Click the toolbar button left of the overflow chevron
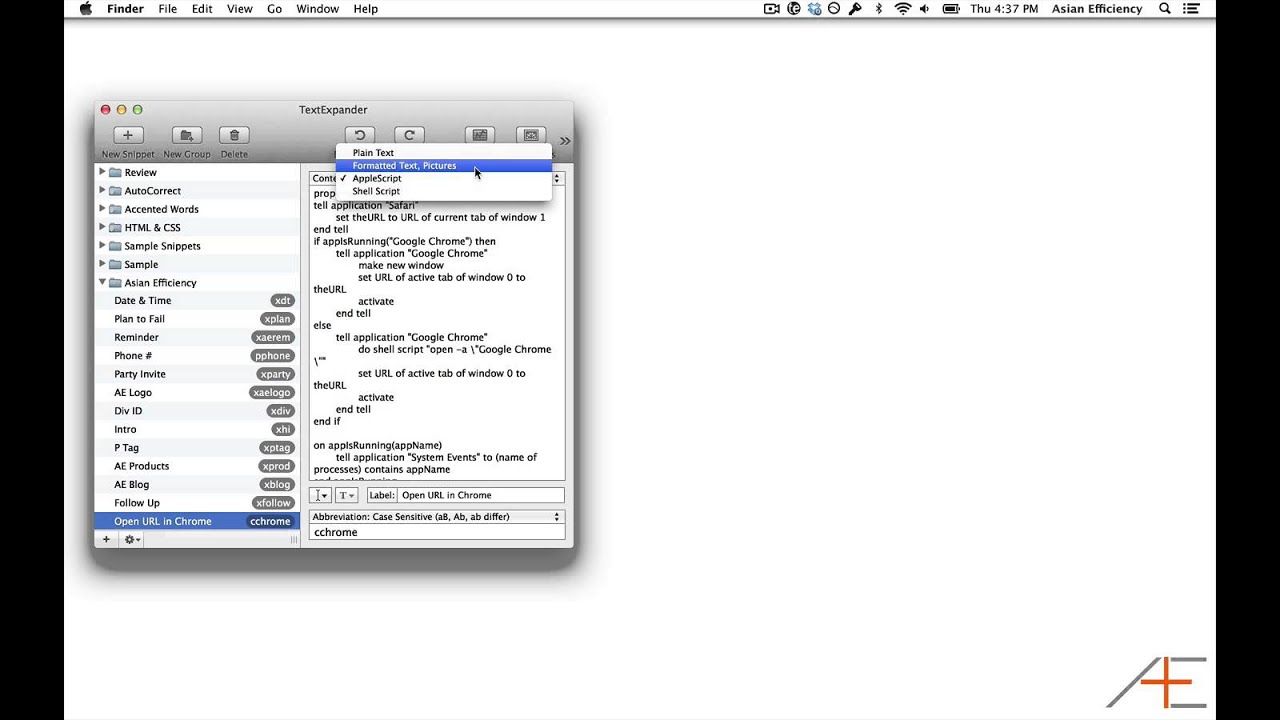Screen dimensions: 1280x720 click(x=531, y=135)
